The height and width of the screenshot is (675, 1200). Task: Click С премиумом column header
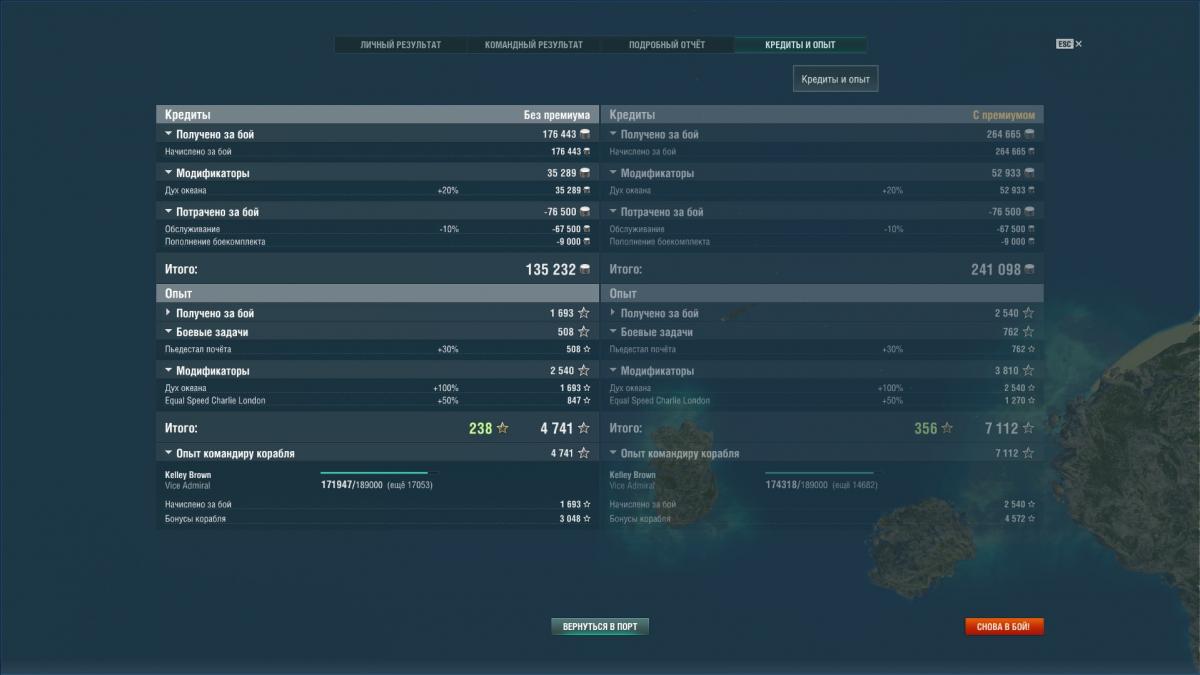click(1004, 115)
